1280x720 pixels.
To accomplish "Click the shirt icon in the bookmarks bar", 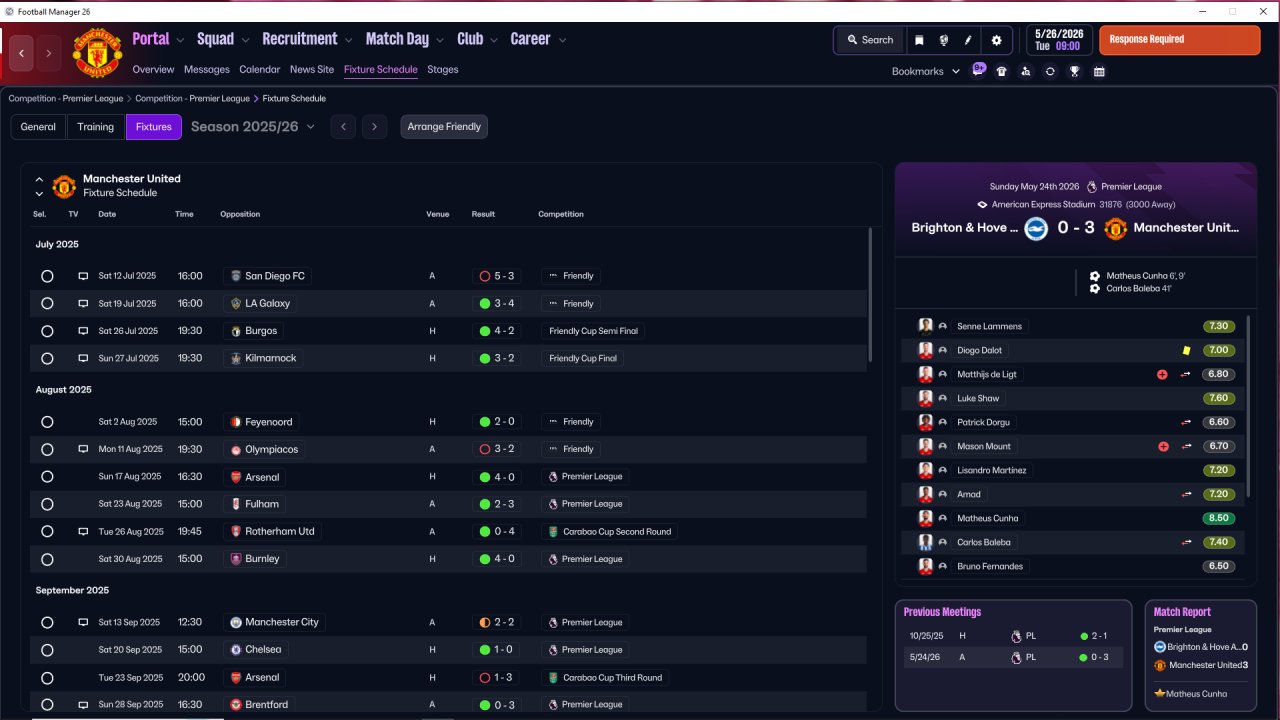I will (x=1002, y=71).
